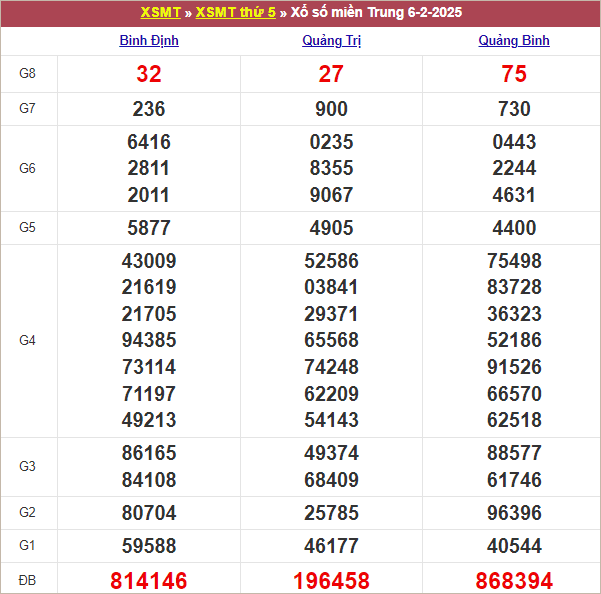
Task: Open the XSMT breadcrumb link
Action: pos(161,12)
